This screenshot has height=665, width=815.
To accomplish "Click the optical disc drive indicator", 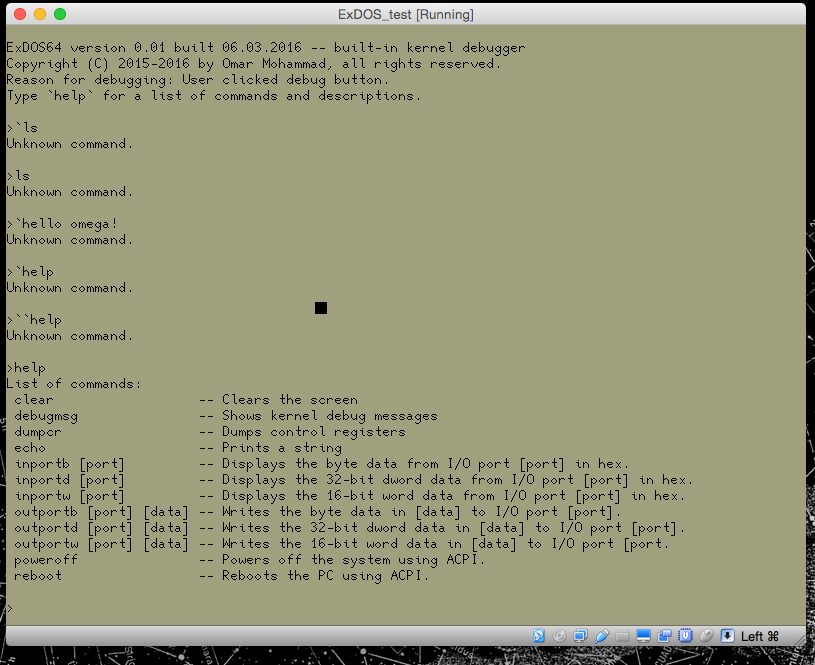I will (559, 635).
